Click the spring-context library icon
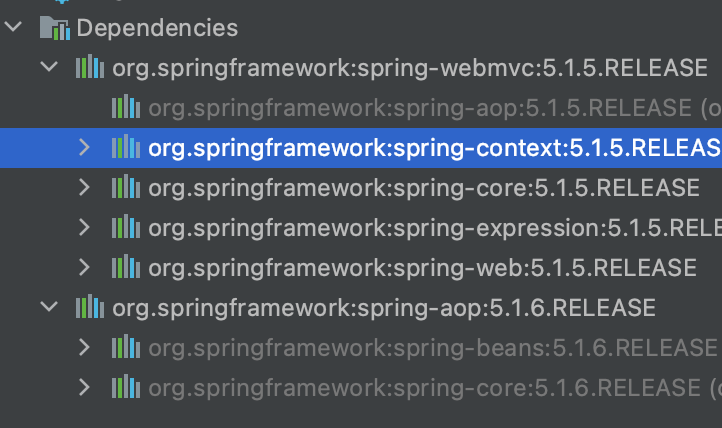 point(125,148)
